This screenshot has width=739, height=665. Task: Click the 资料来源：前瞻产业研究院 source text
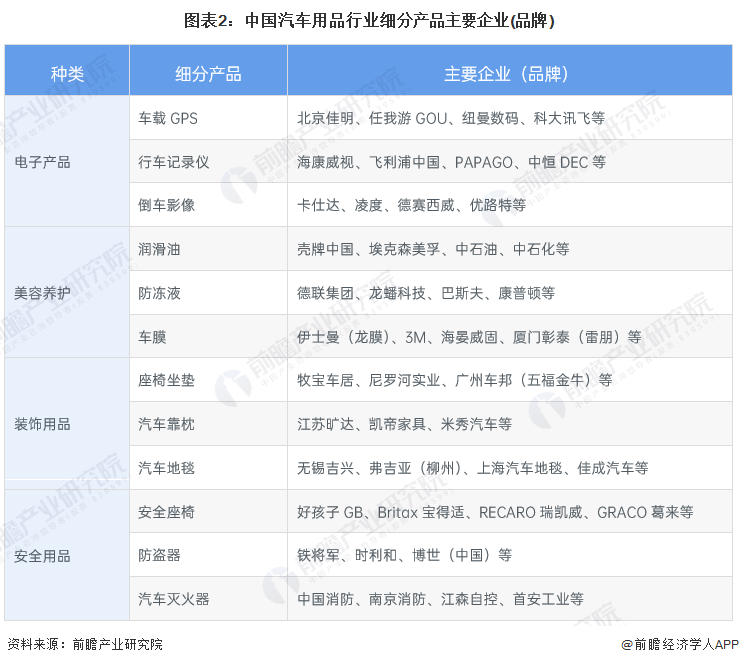coord(85,645)
